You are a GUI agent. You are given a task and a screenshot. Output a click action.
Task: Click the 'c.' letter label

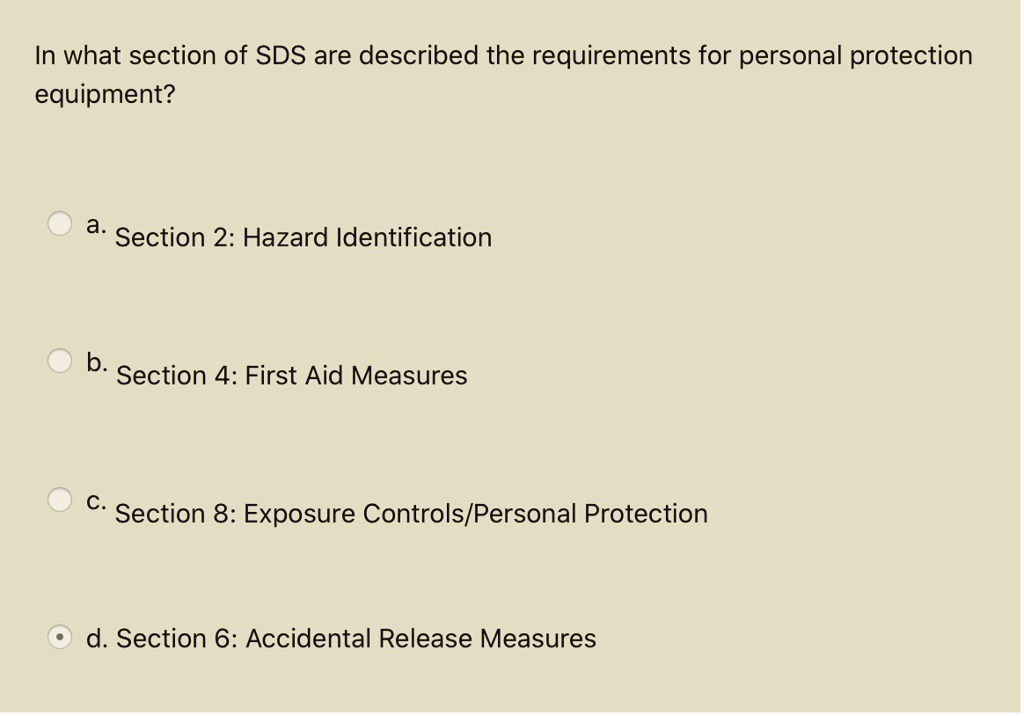tap(97, 499)
